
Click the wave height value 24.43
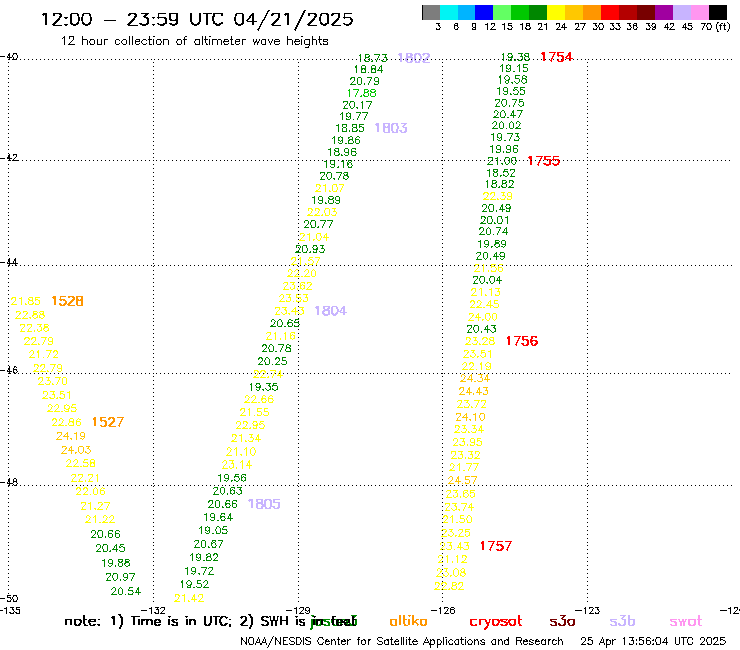[473, 391]
